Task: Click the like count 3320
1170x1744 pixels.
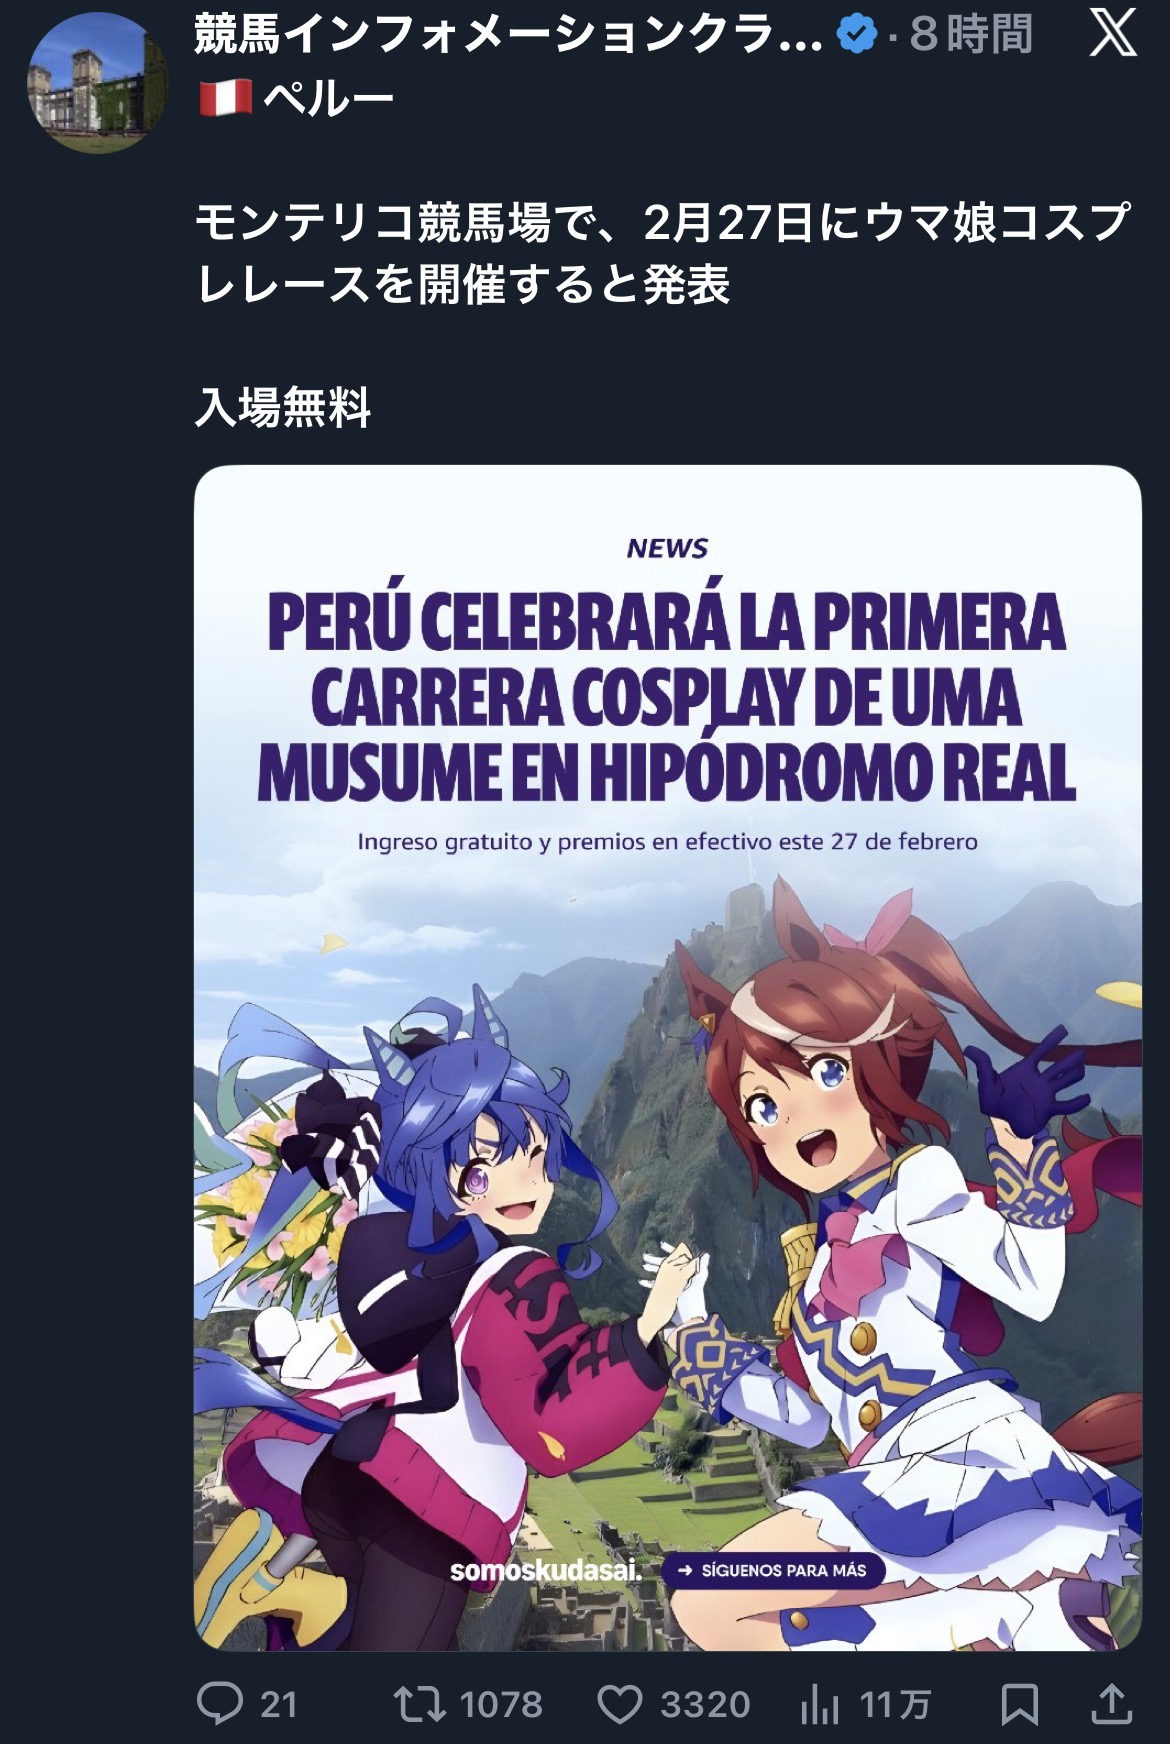Action: (705, 1705)
